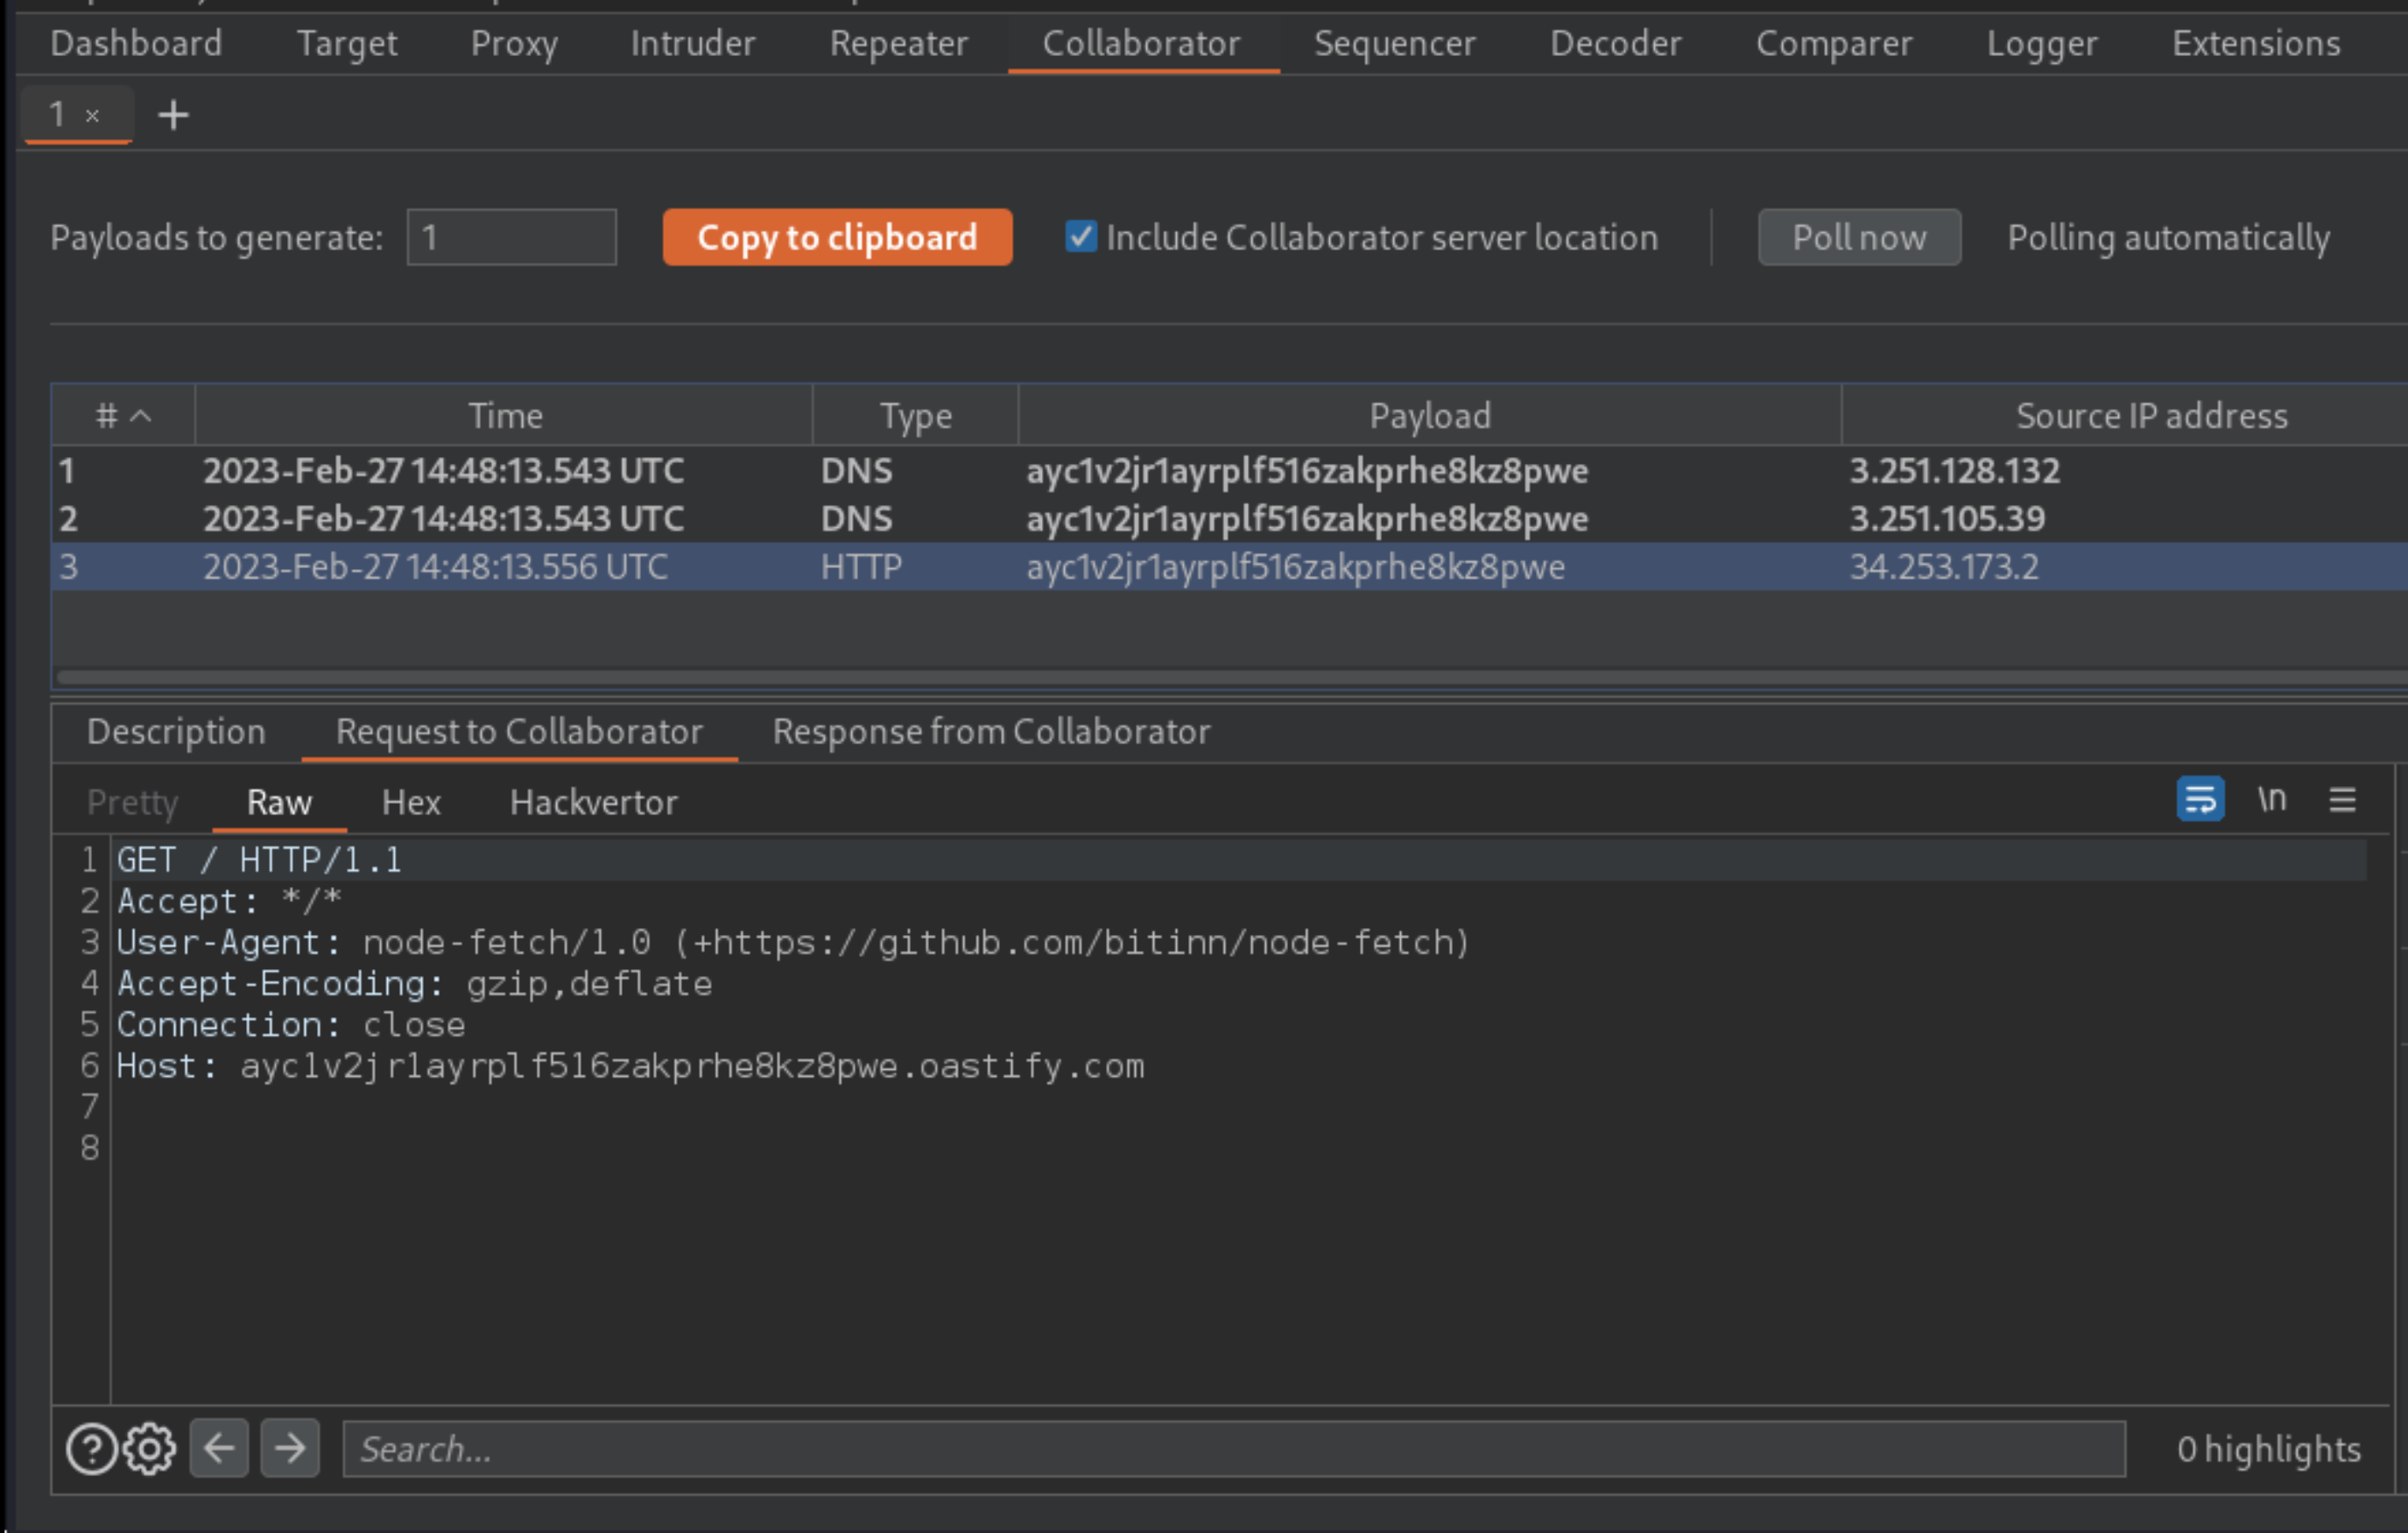Click the Accept: */* header line

pos(229,901)
